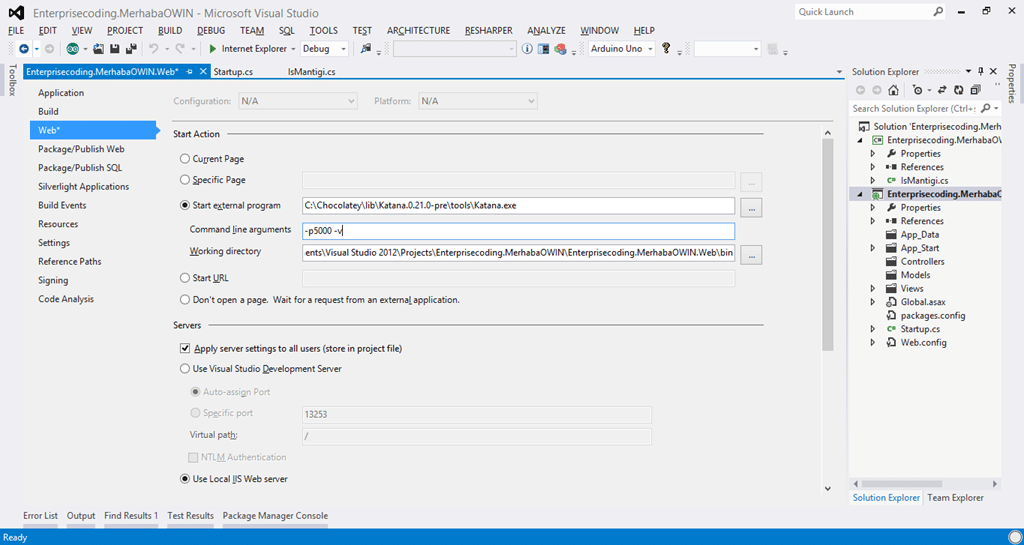The image size is (1024, 545).
Task: Expand the Views folder node
Action: tap(873, 288)
